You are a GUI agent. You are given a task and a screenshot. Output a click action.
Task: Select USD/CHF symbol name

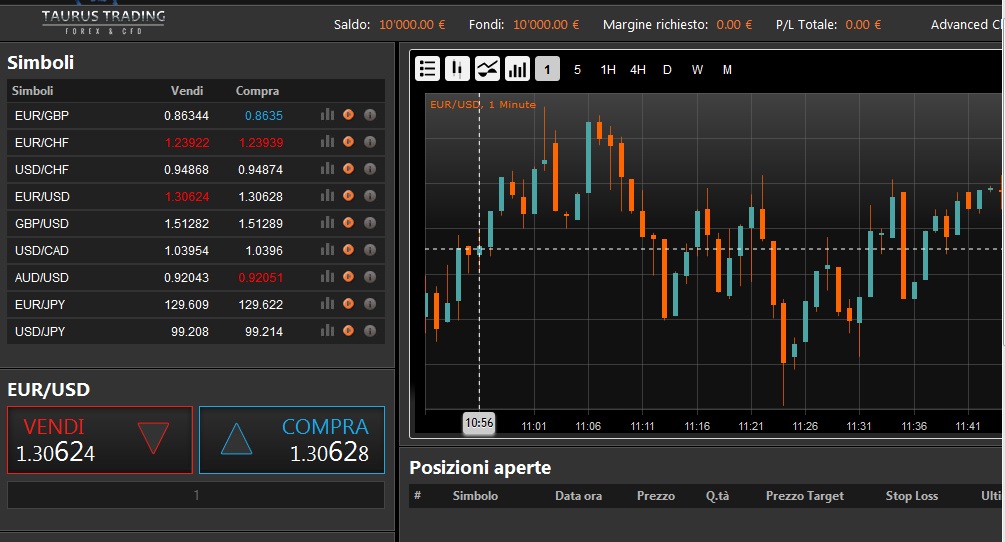[42, 170]
